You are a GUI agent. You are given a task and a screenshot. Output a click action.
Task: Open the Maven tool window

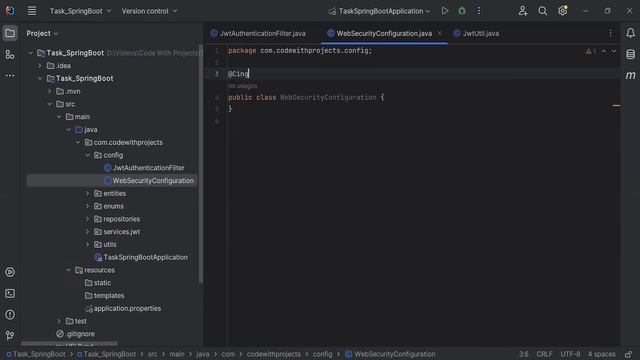coord(630,76)
